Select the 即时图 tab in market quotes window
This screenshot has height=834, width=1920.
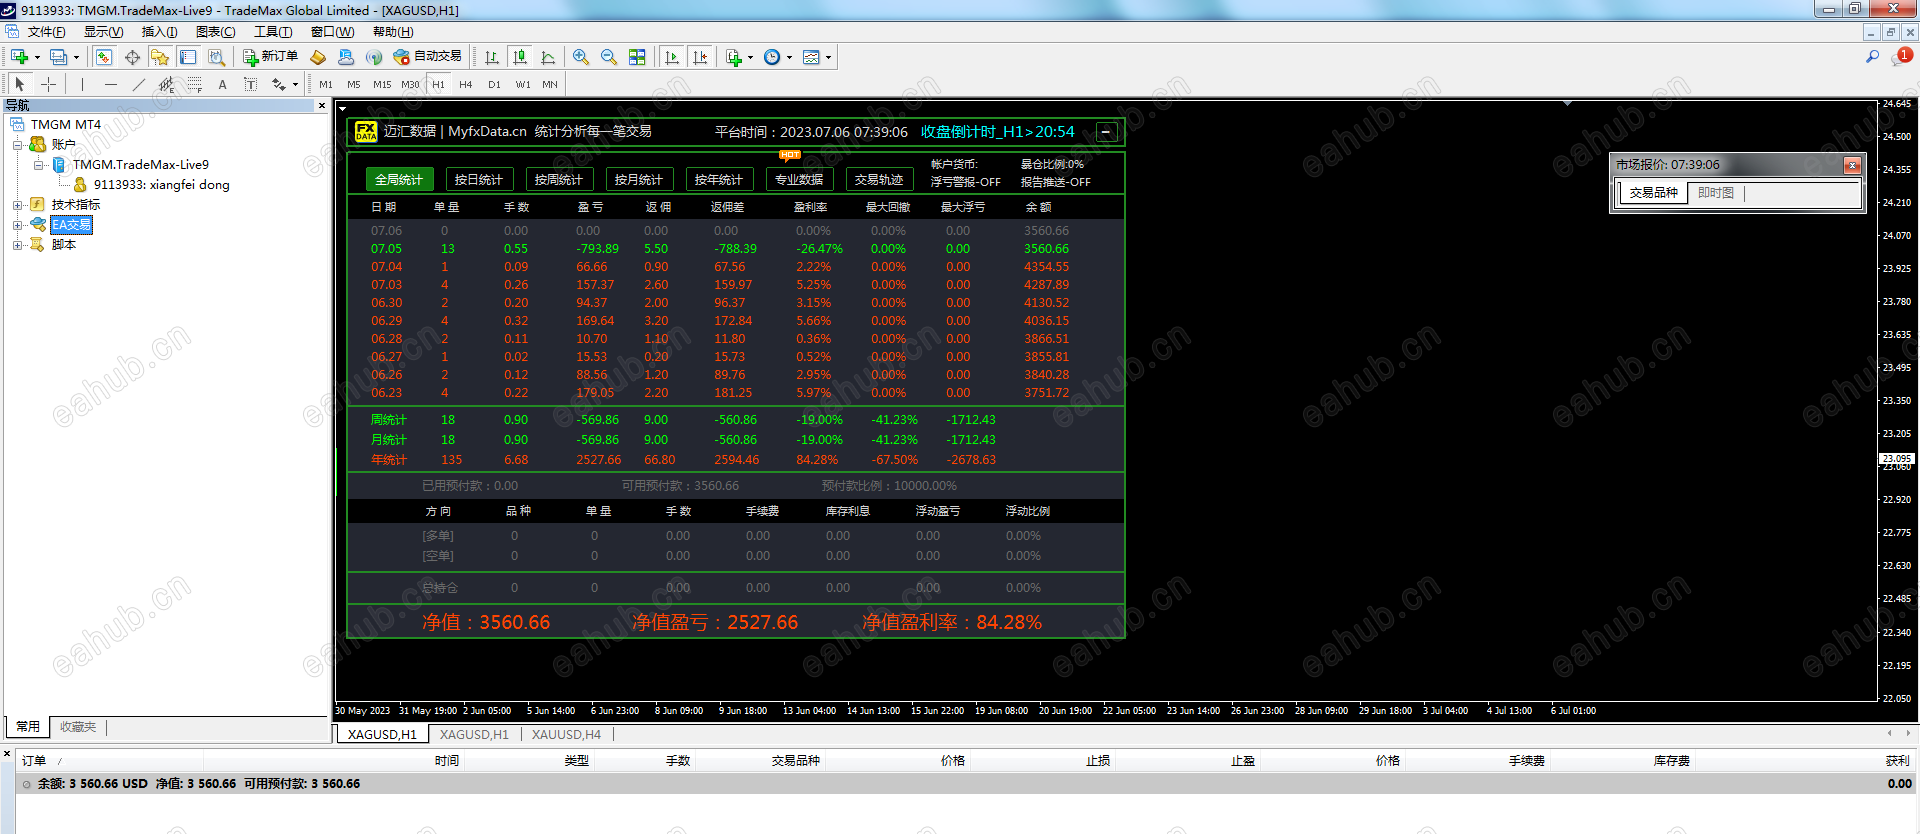coord(1716,193)
